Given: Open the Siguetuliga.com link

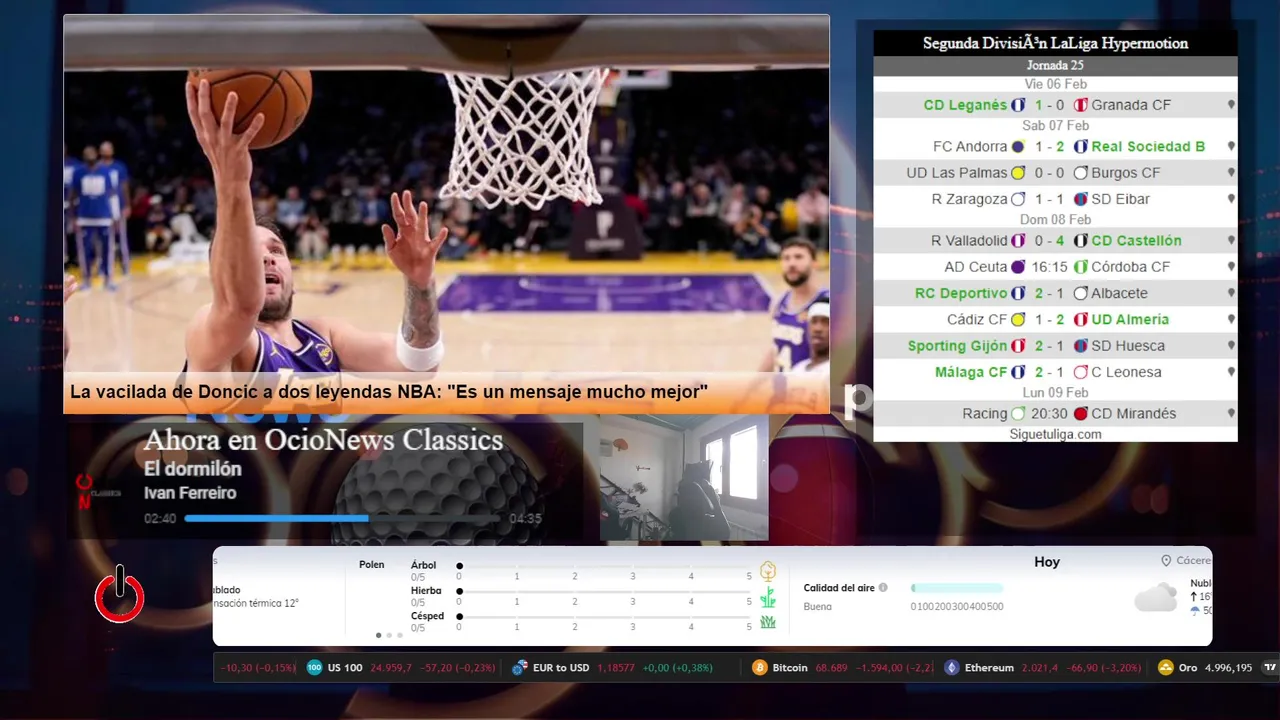Looking at the screenshot, I should pos(1055,434).
